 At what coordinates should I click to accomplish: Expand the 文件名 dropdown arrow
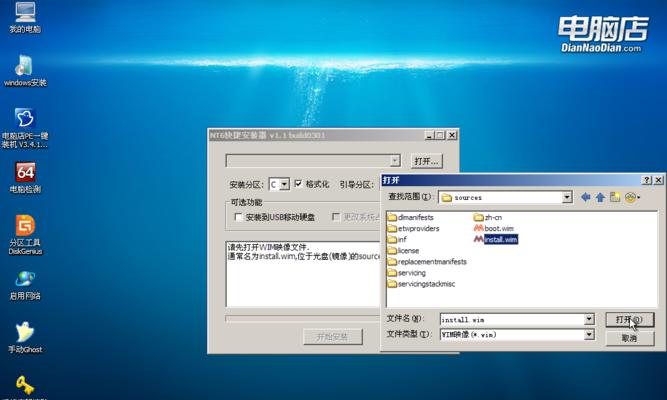tap(589, 319)
